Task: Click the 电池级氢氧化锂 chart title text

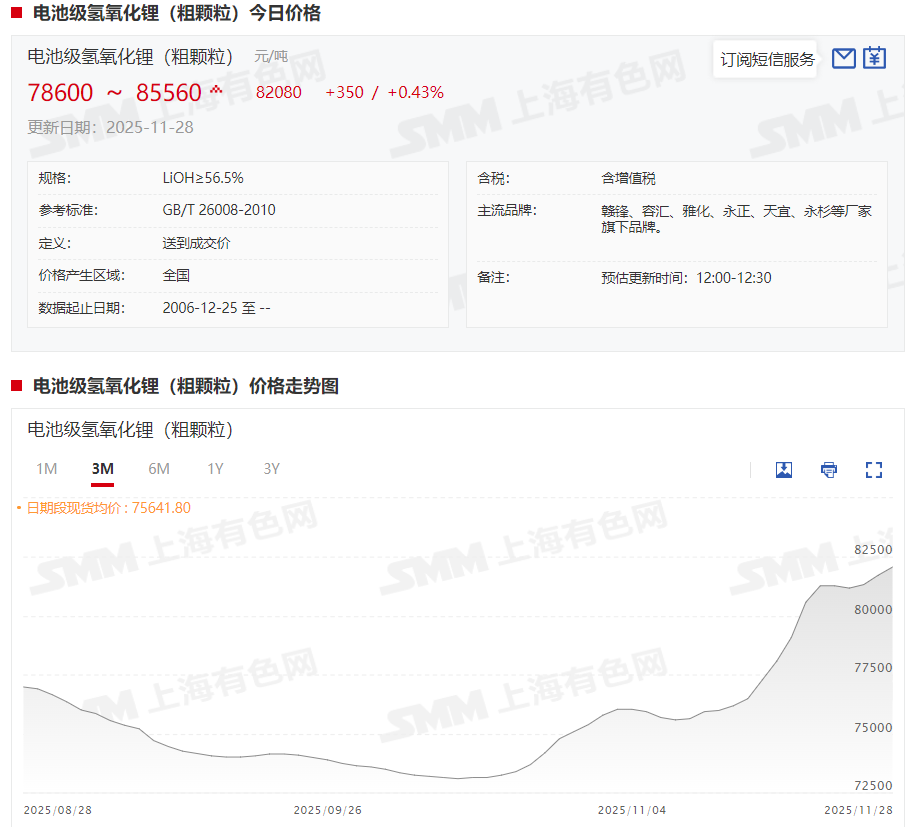Action: tap(130, 430)
